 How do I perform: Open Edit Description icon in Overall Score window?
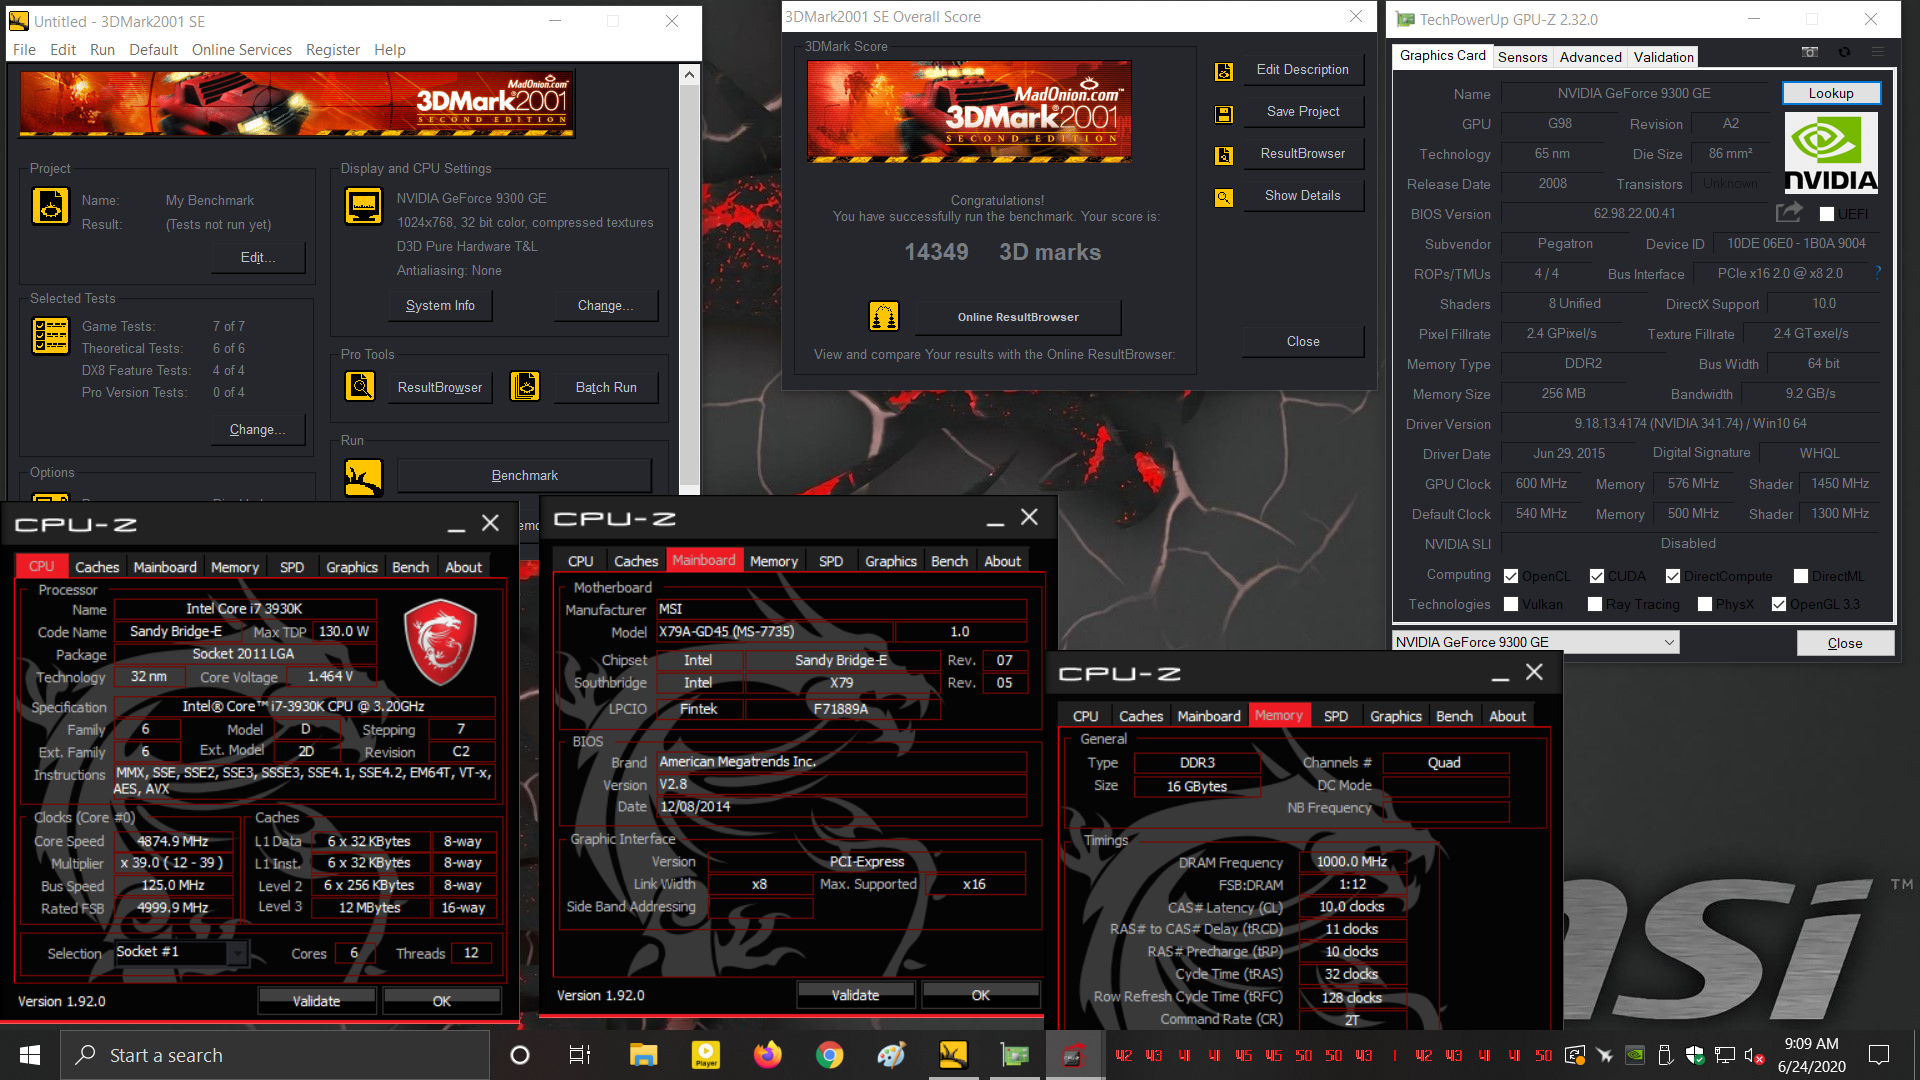coord(1223,72)
